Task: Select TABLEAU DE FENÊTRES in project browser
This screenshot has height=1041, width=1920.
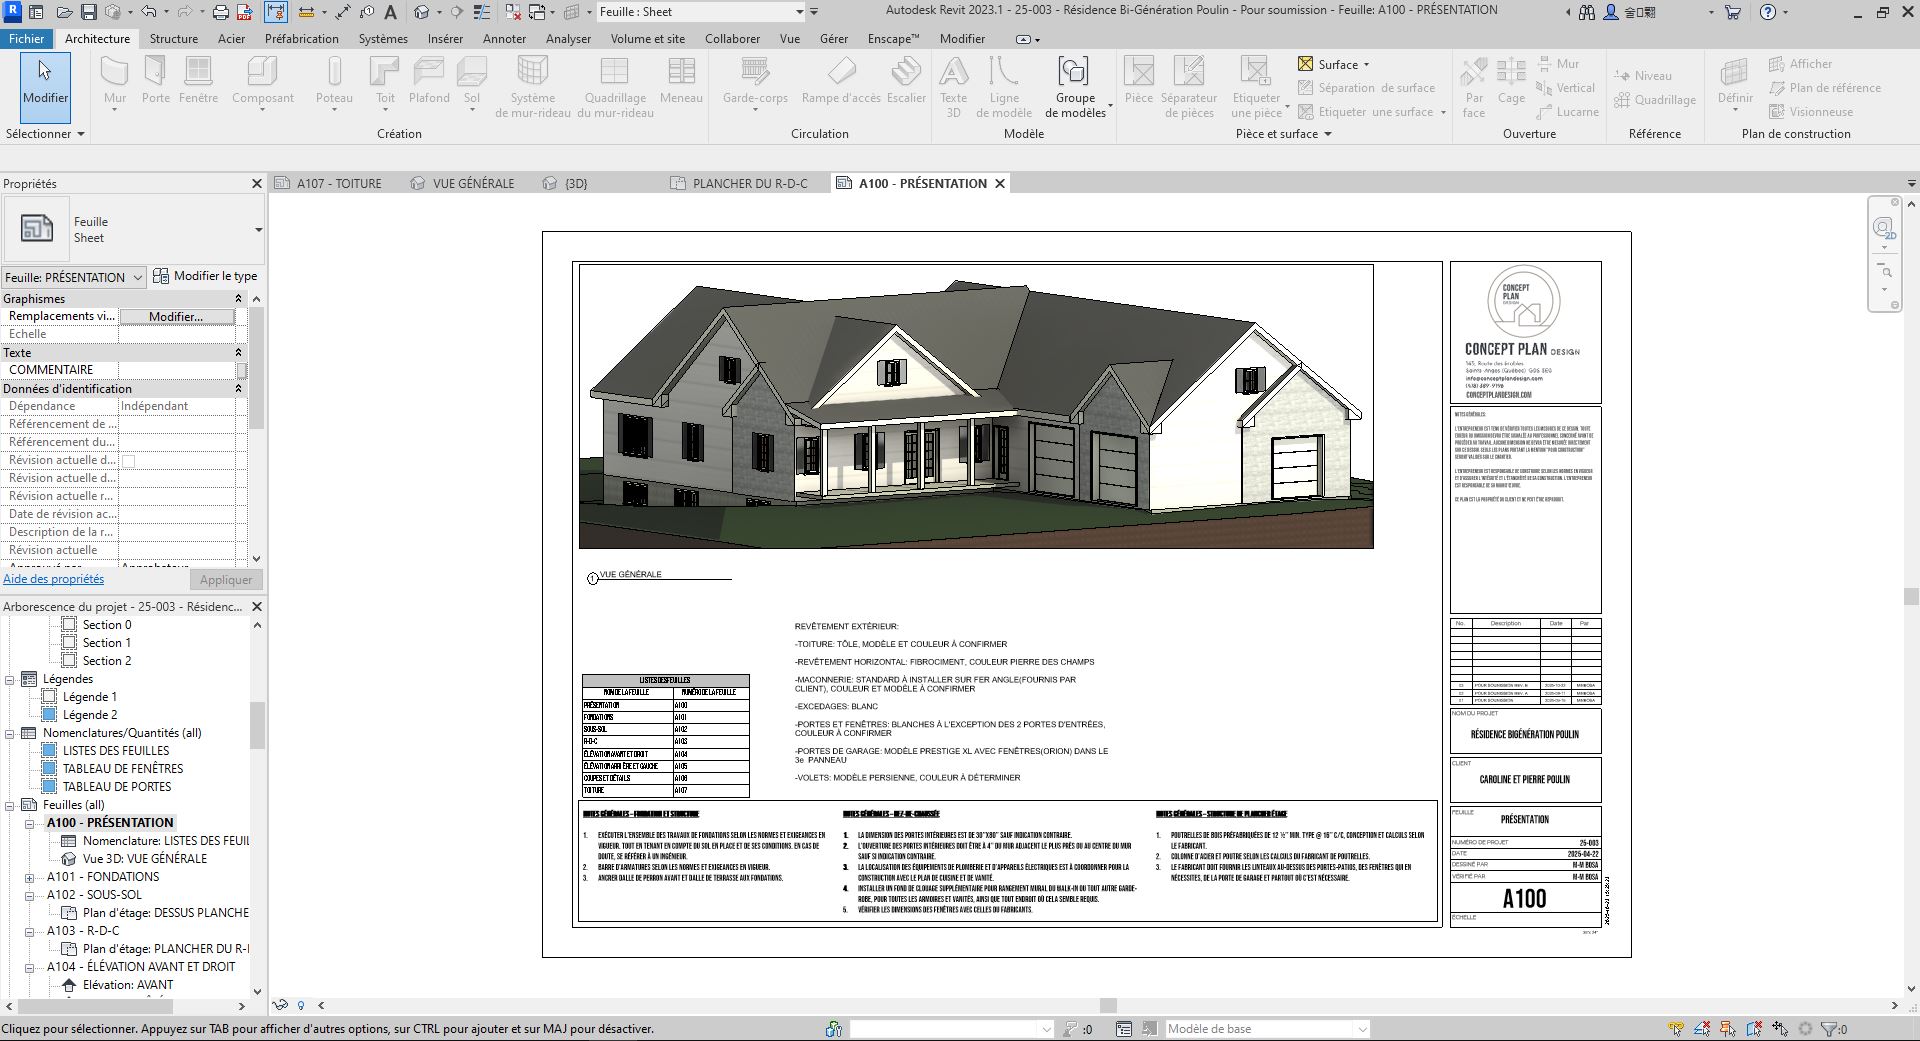Action: pos(123,769)
